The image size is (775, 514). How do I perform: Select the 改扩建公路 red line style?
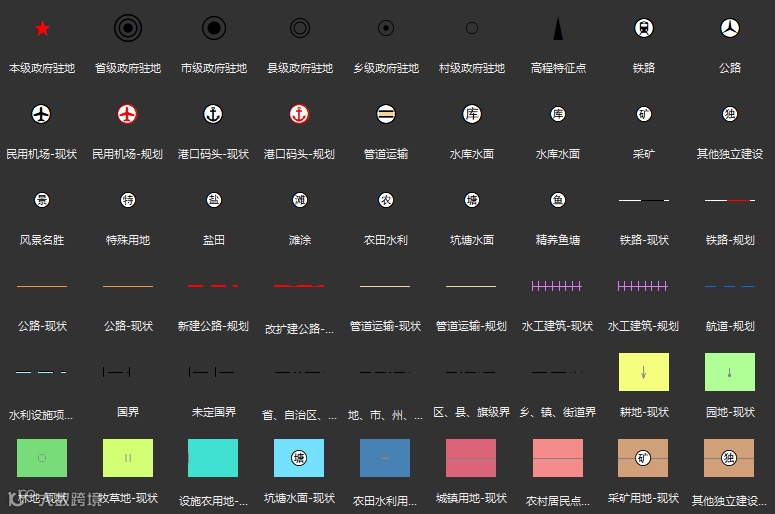click(299, 286)
